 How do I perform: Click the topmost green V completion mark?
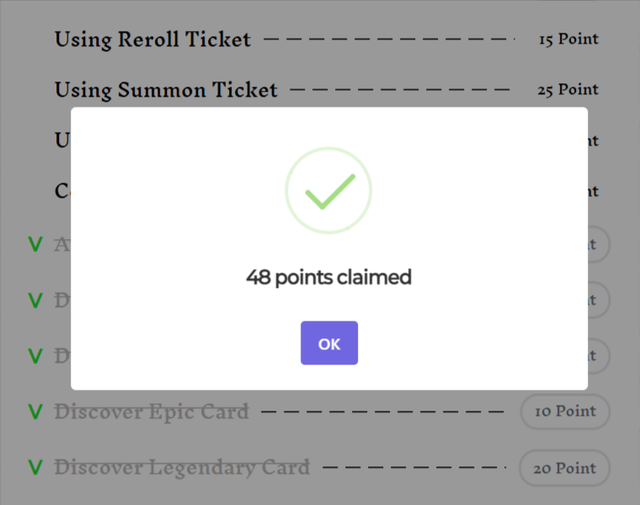(x=35, y=244)
